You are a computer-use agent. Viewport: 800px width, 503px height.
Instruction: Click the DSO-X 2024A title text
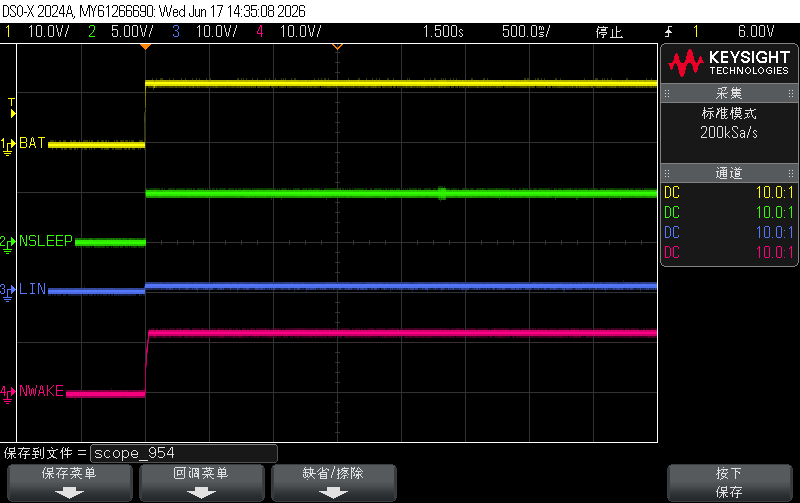(x=154, y=11)
